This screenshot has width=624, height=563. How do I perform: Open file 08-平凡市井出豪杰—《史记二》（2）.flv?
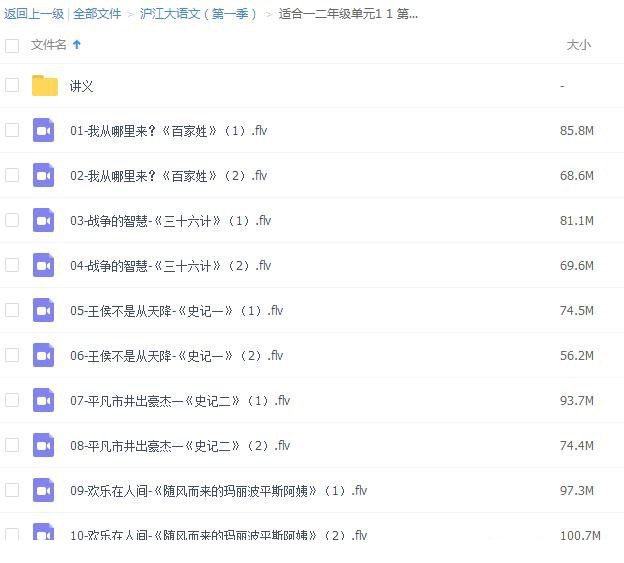[x=180, y=445]
